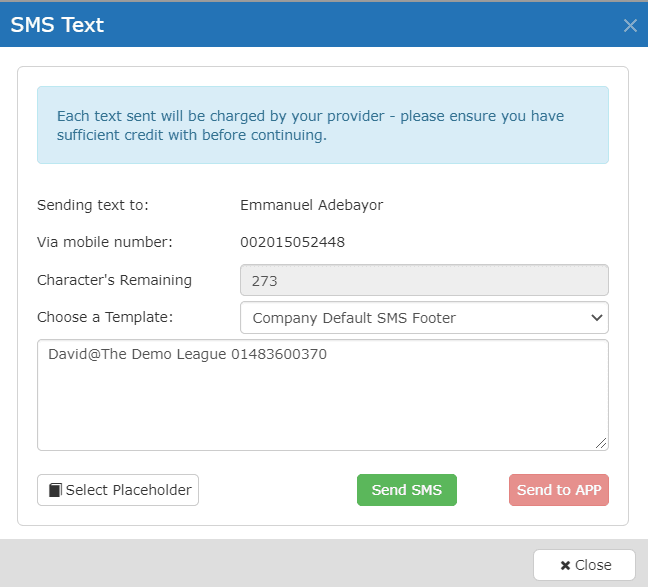
Task: Click the blue provider charge notice banner
Action: pos(323,125)
